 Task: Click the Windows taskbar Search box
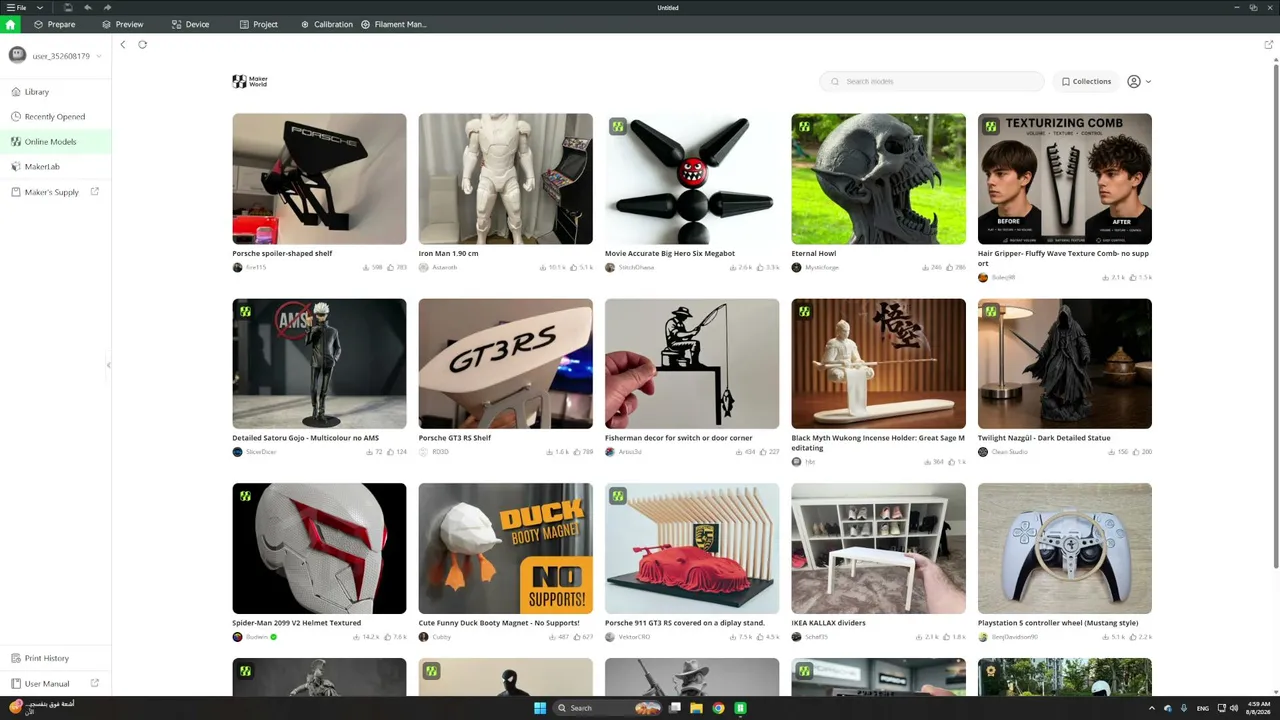coord(608,708)
